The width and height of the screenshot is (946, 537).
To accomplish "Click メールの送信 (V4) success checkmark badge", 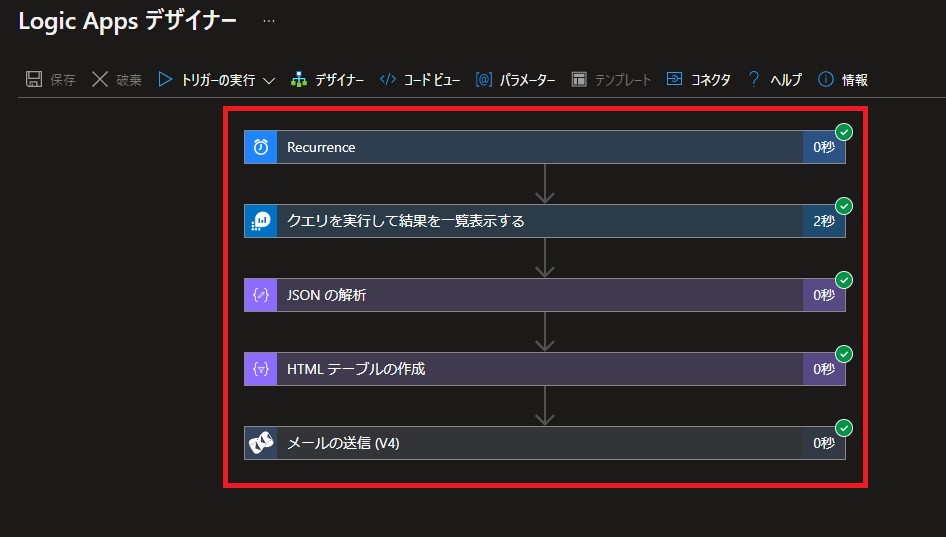I will click(844, 428).
